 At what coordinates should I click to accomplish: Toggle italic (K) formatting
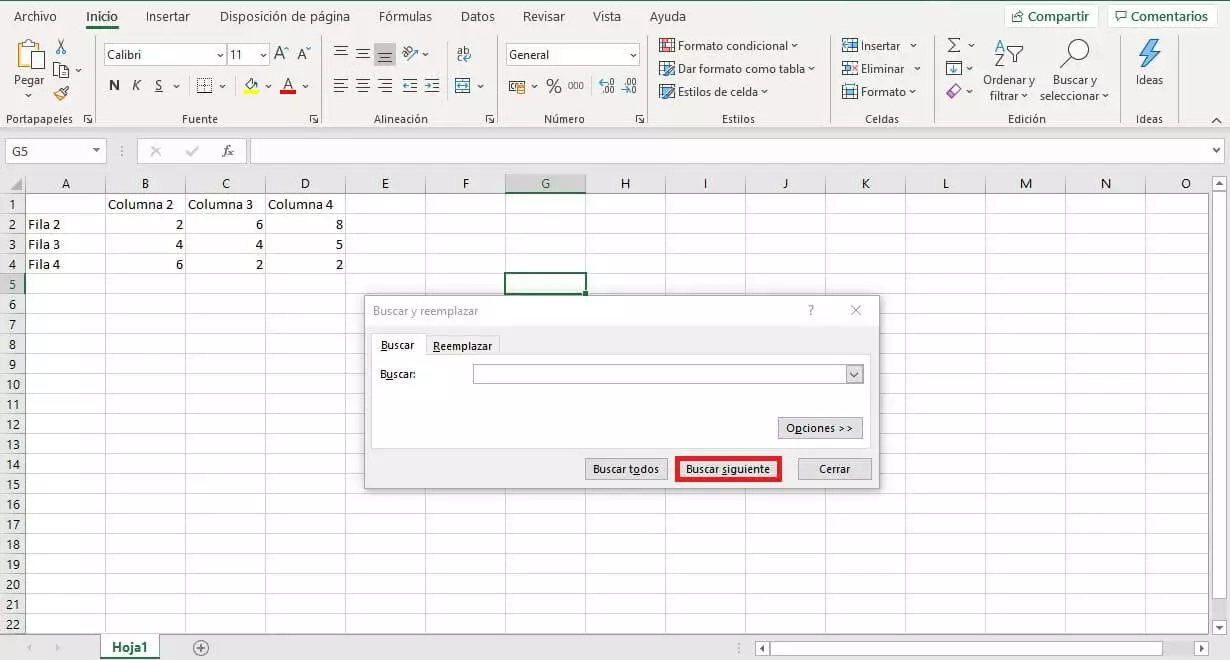[137, 87]
